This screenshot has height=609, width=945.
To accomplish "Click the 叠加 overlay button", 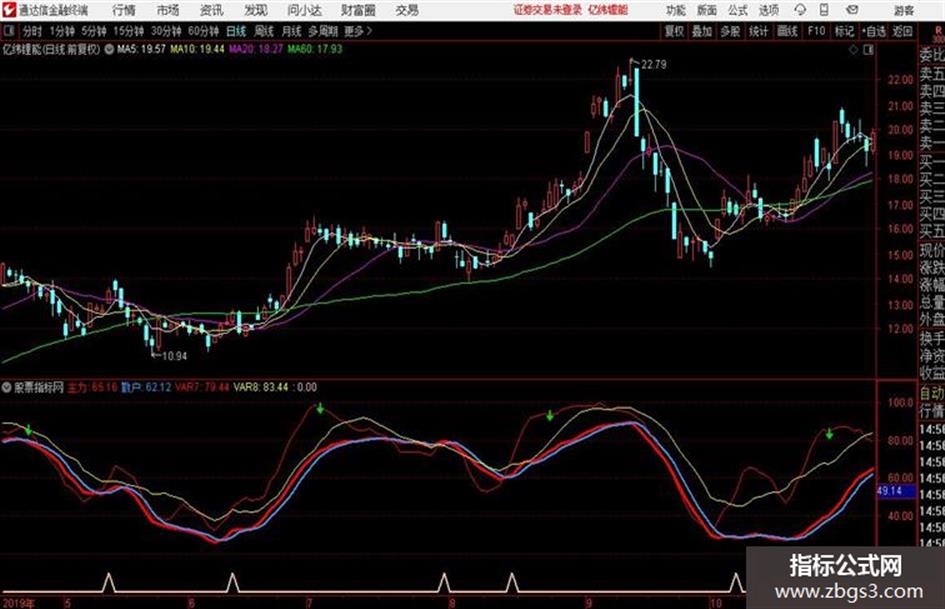I will tap(702, 31).
